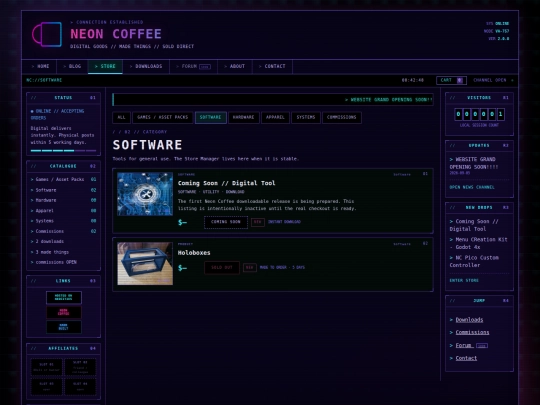Viewport: 540px width, 405px height.
Task: Filter store by ALL category
Action: coord(121,117)
